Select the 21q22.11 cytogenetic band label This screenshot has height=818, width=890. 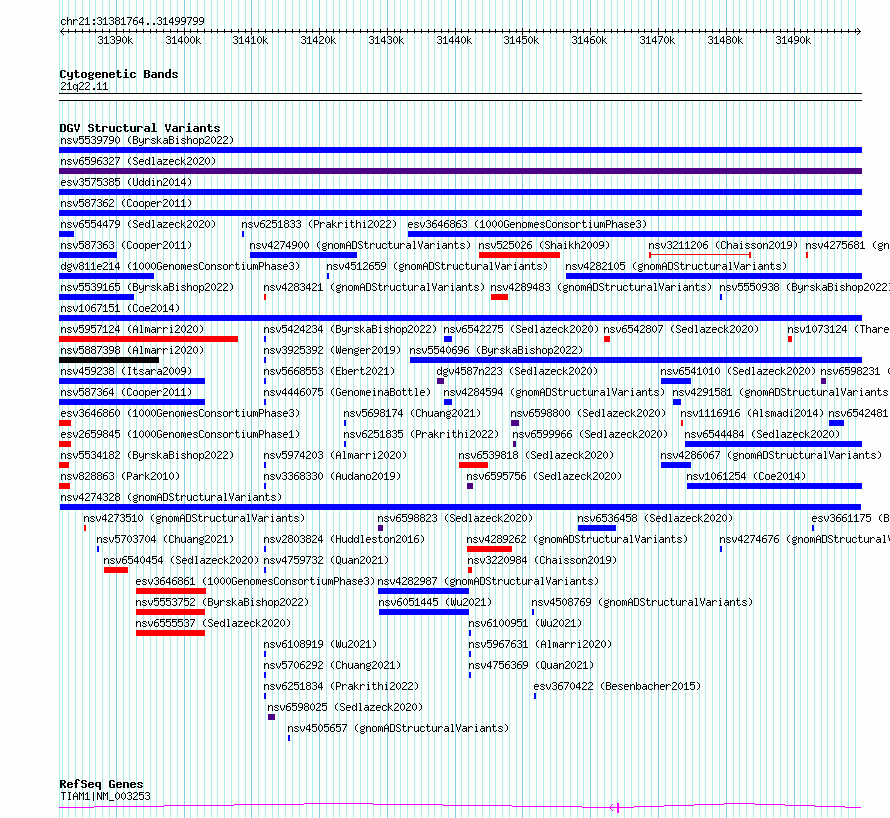click(84, 86)
